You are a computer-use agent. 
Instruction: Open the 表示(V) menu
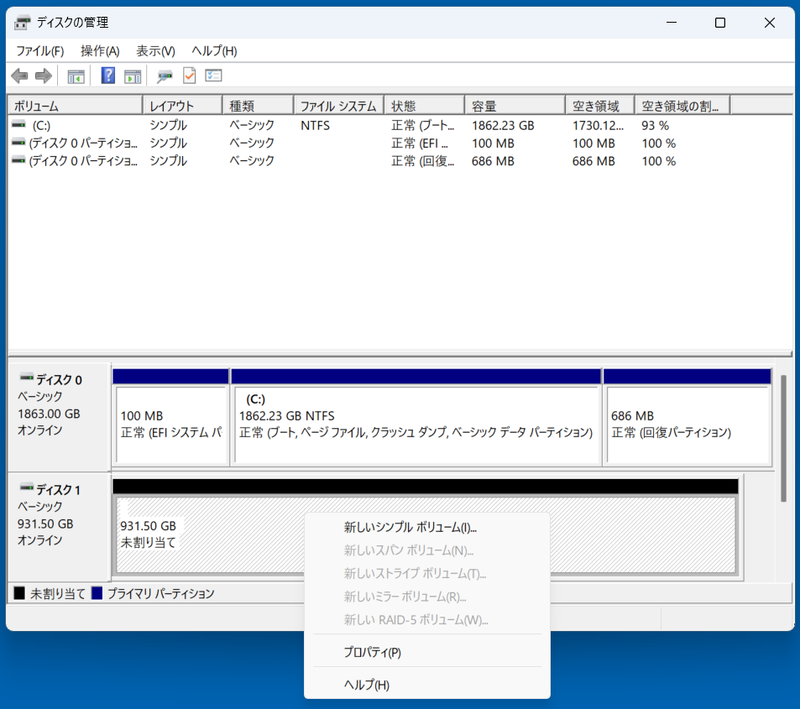click(x=156, y=51)
